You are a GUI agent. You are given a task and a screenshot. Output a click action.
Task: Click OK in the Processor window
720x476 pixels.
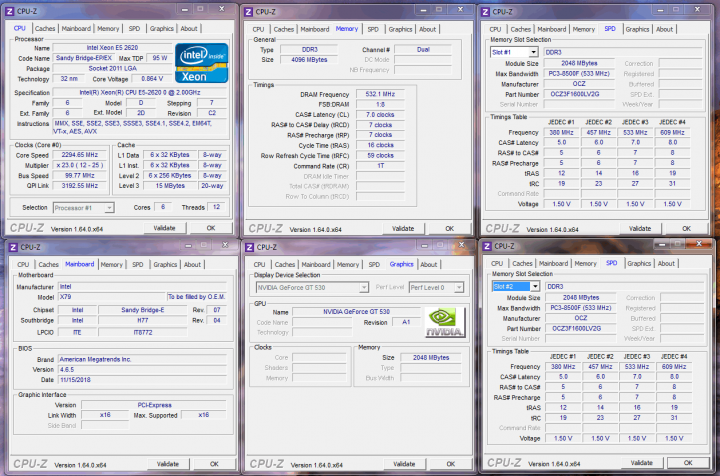pos(211,228)
